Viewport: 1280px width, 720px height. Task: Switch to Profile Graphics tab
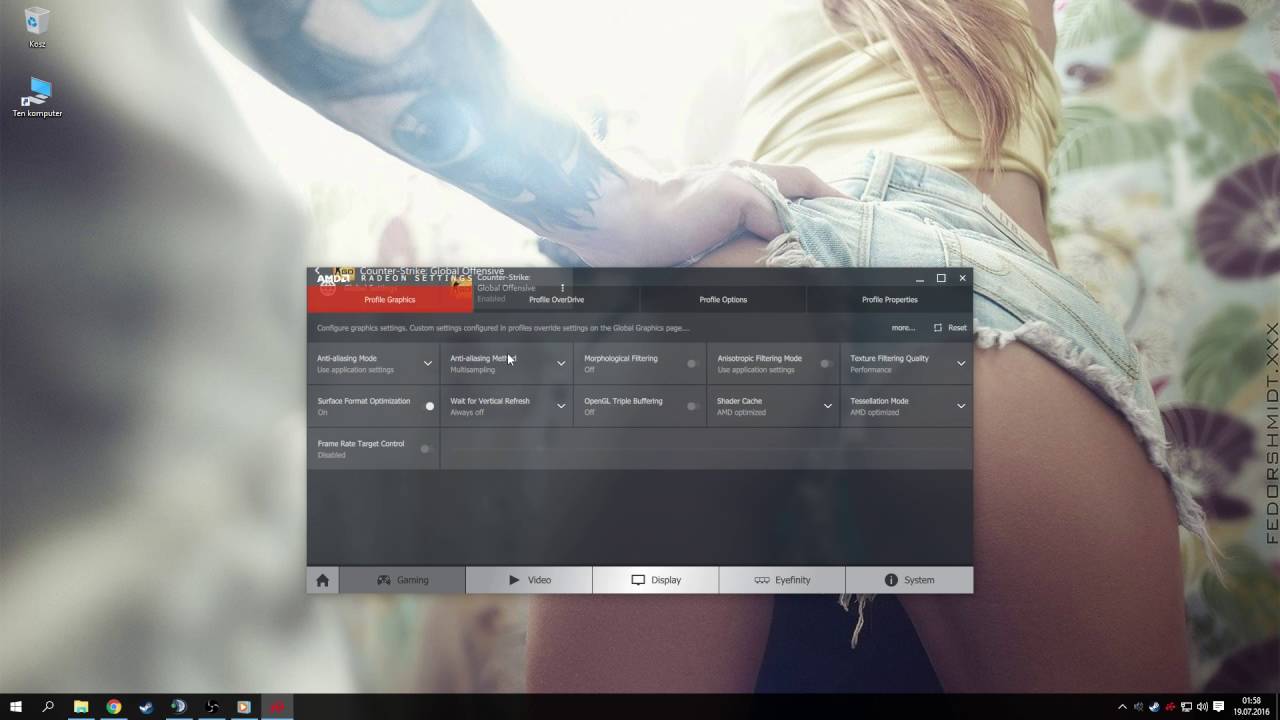click(390, 299)
